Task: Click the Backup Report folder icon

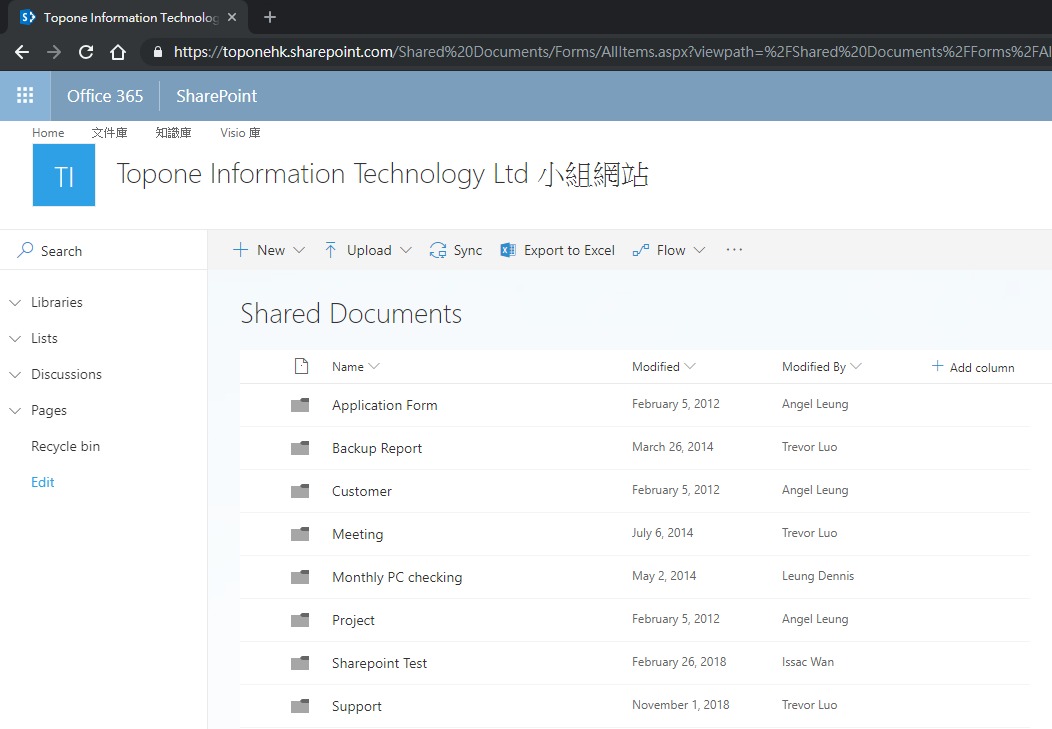Action: [300, 448]
